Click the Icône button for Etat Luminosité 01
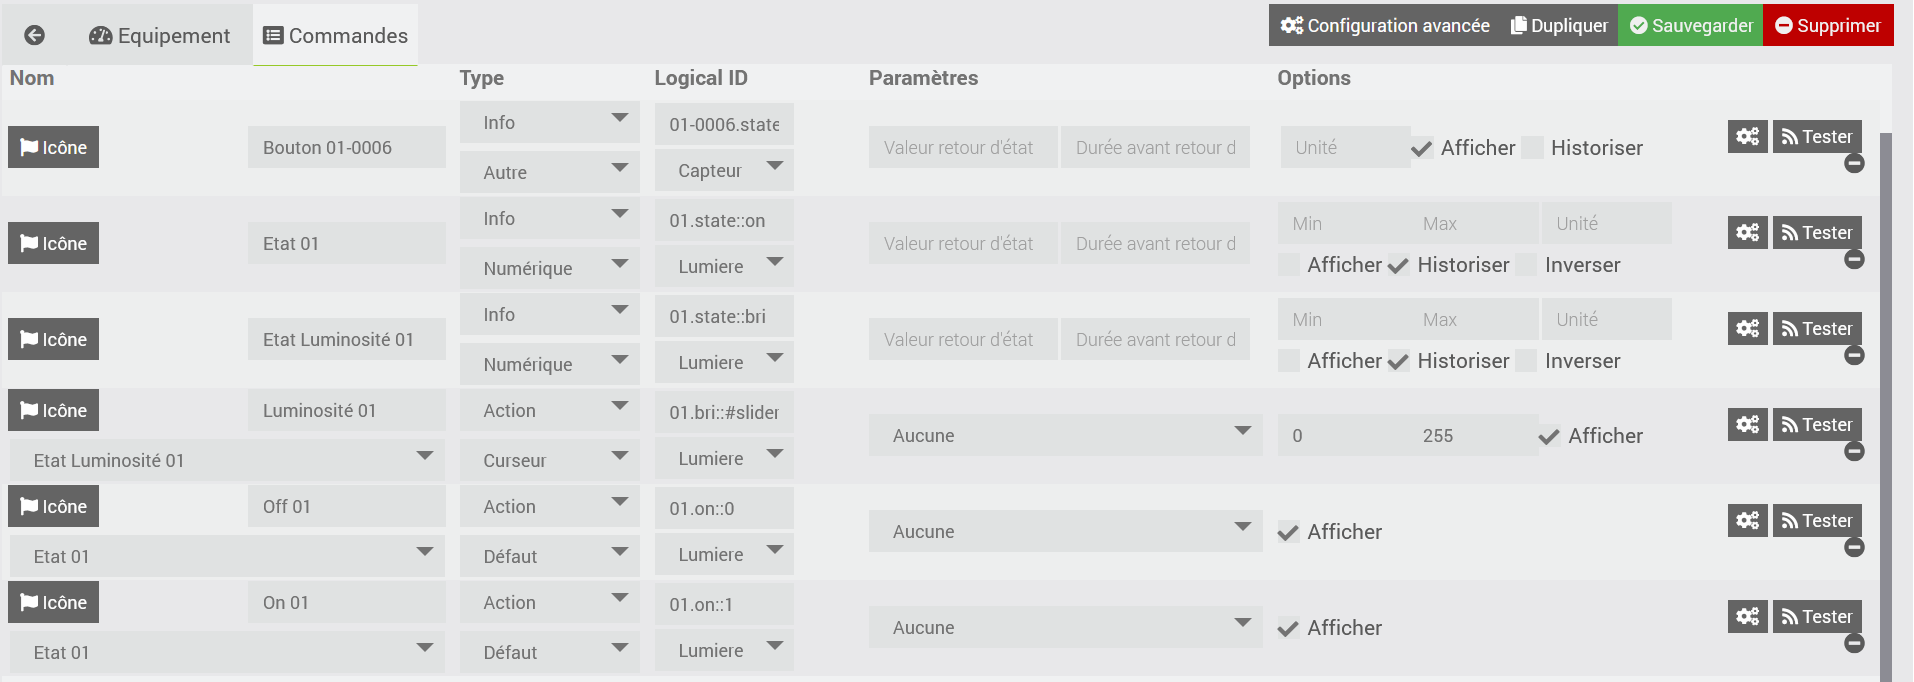 [x=54, y=340]
